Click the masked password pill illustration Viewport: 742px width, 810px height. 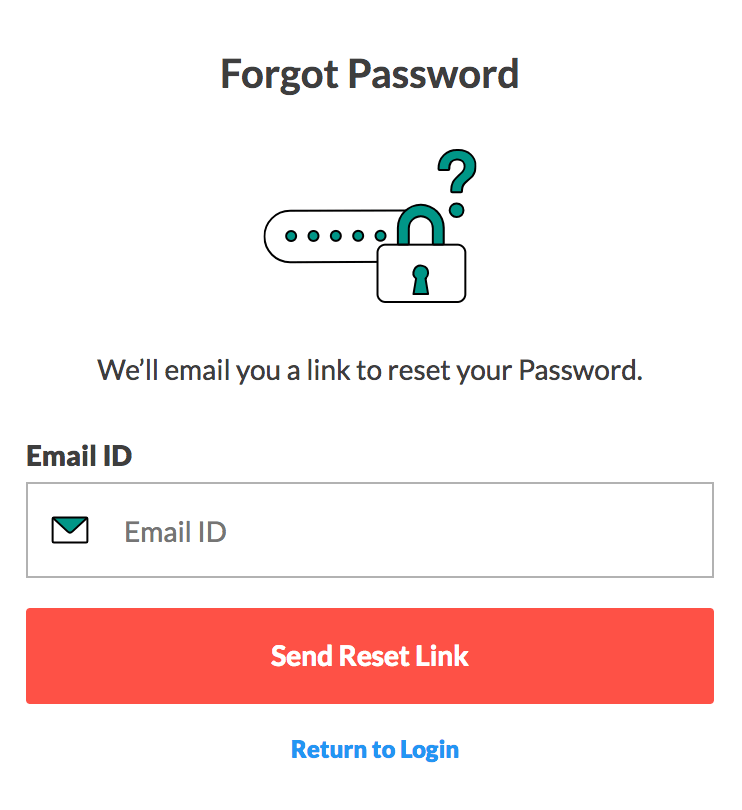[x=320, y=236]
